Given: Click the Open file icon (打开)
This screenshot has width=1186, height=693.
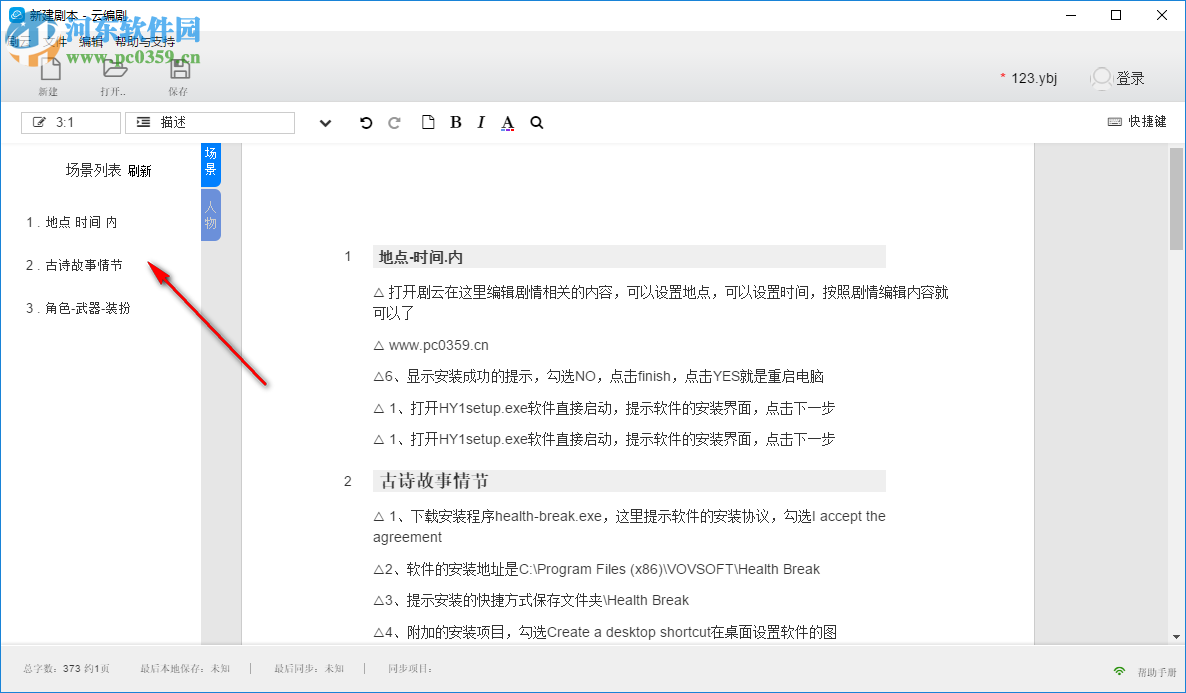Looking at the screenshot, I should [113, 72].
